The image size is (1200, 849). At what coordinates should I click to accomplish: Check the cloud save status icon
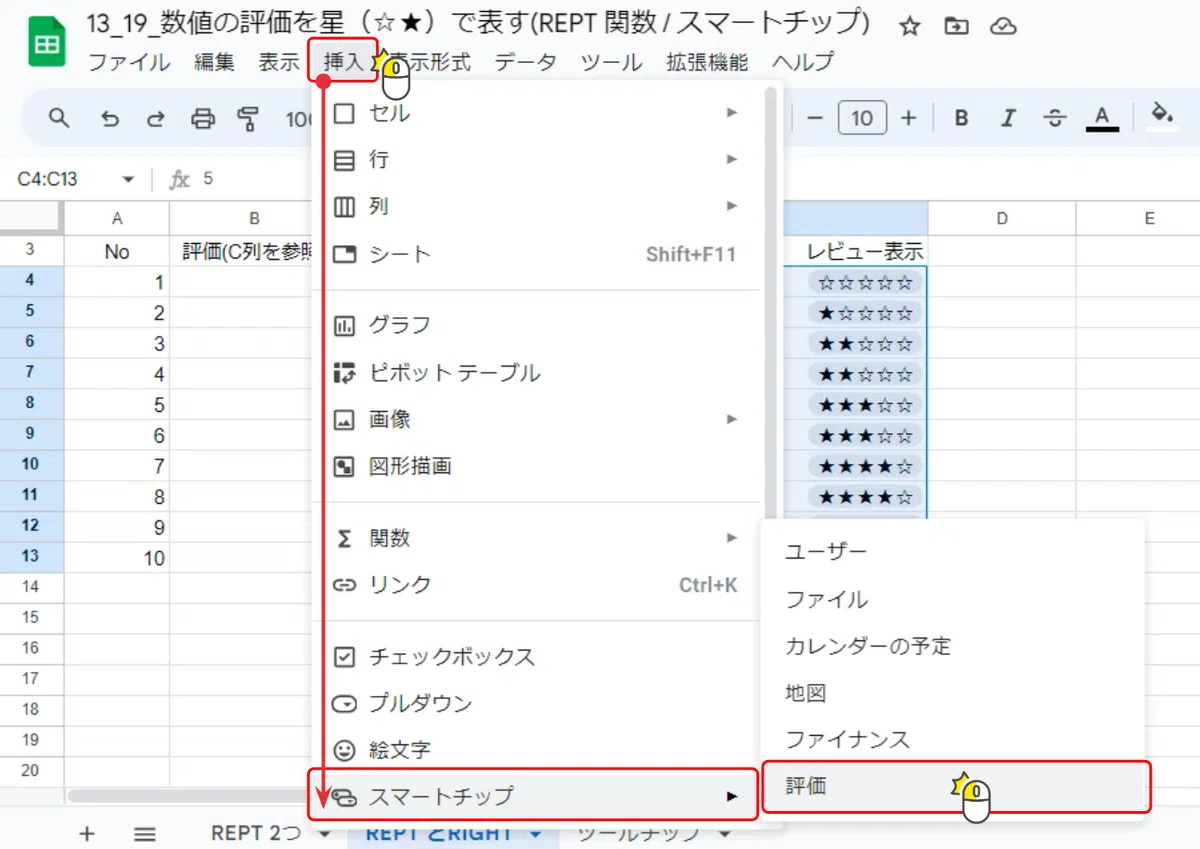[1002, 27]
